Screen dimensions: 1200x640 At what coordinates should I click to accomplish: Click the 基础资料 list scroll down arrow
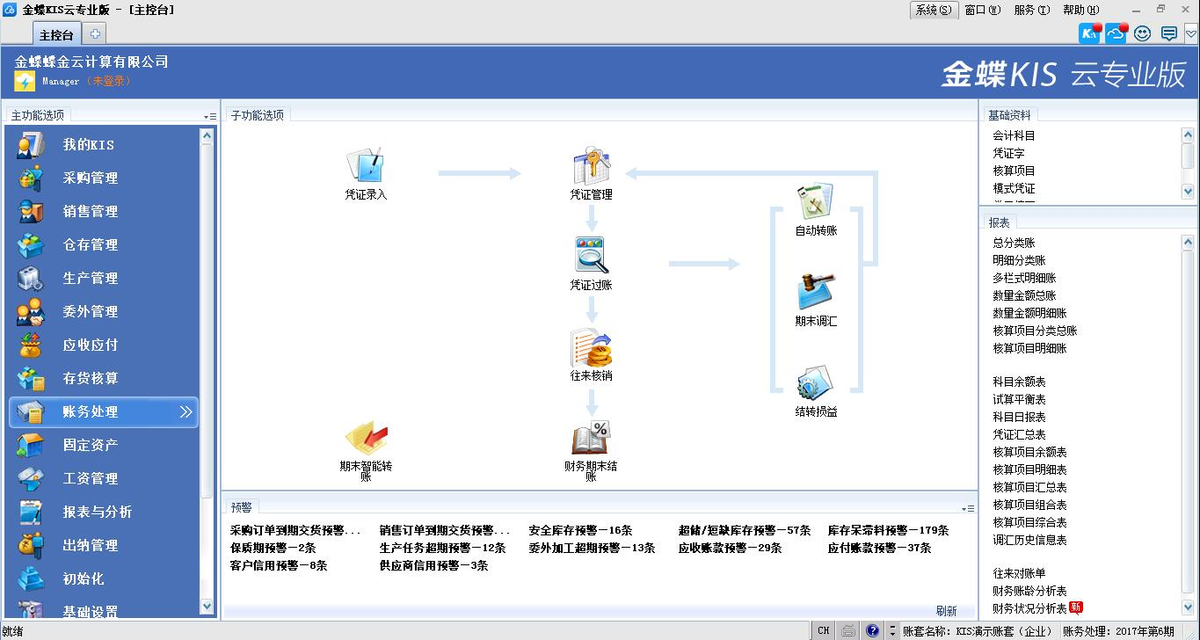click(x=1188, y=191)
